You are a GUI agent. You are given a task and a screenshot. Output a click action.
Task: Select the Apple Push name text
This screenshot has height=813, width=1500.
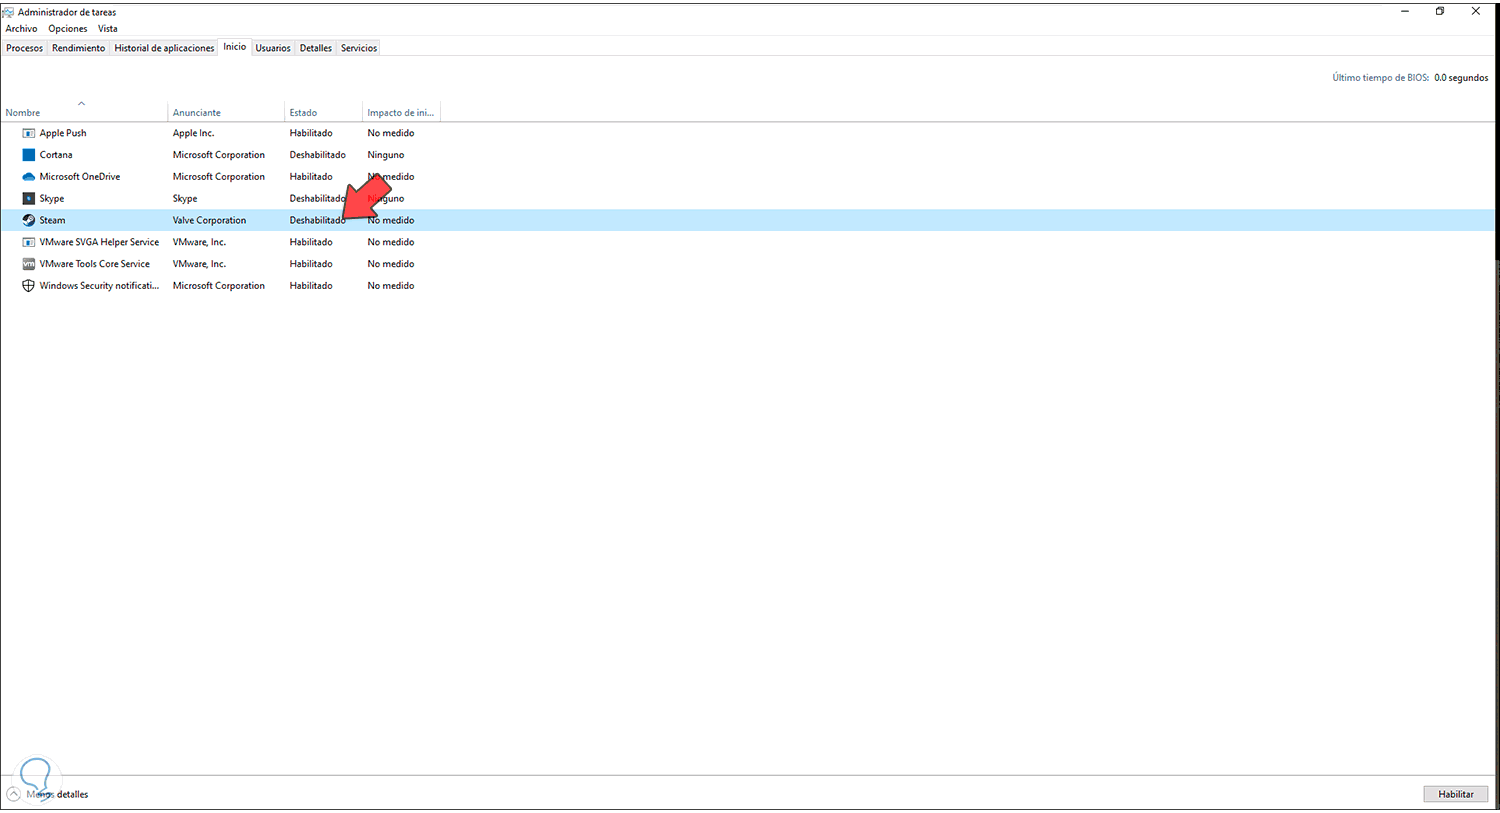[63, 133]
